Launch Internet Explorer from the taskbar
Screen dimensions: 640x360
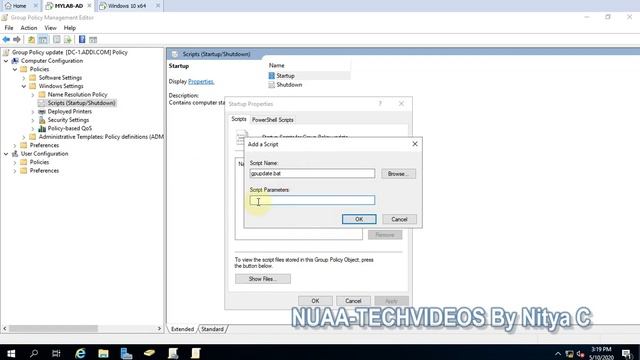coord(80,353)
